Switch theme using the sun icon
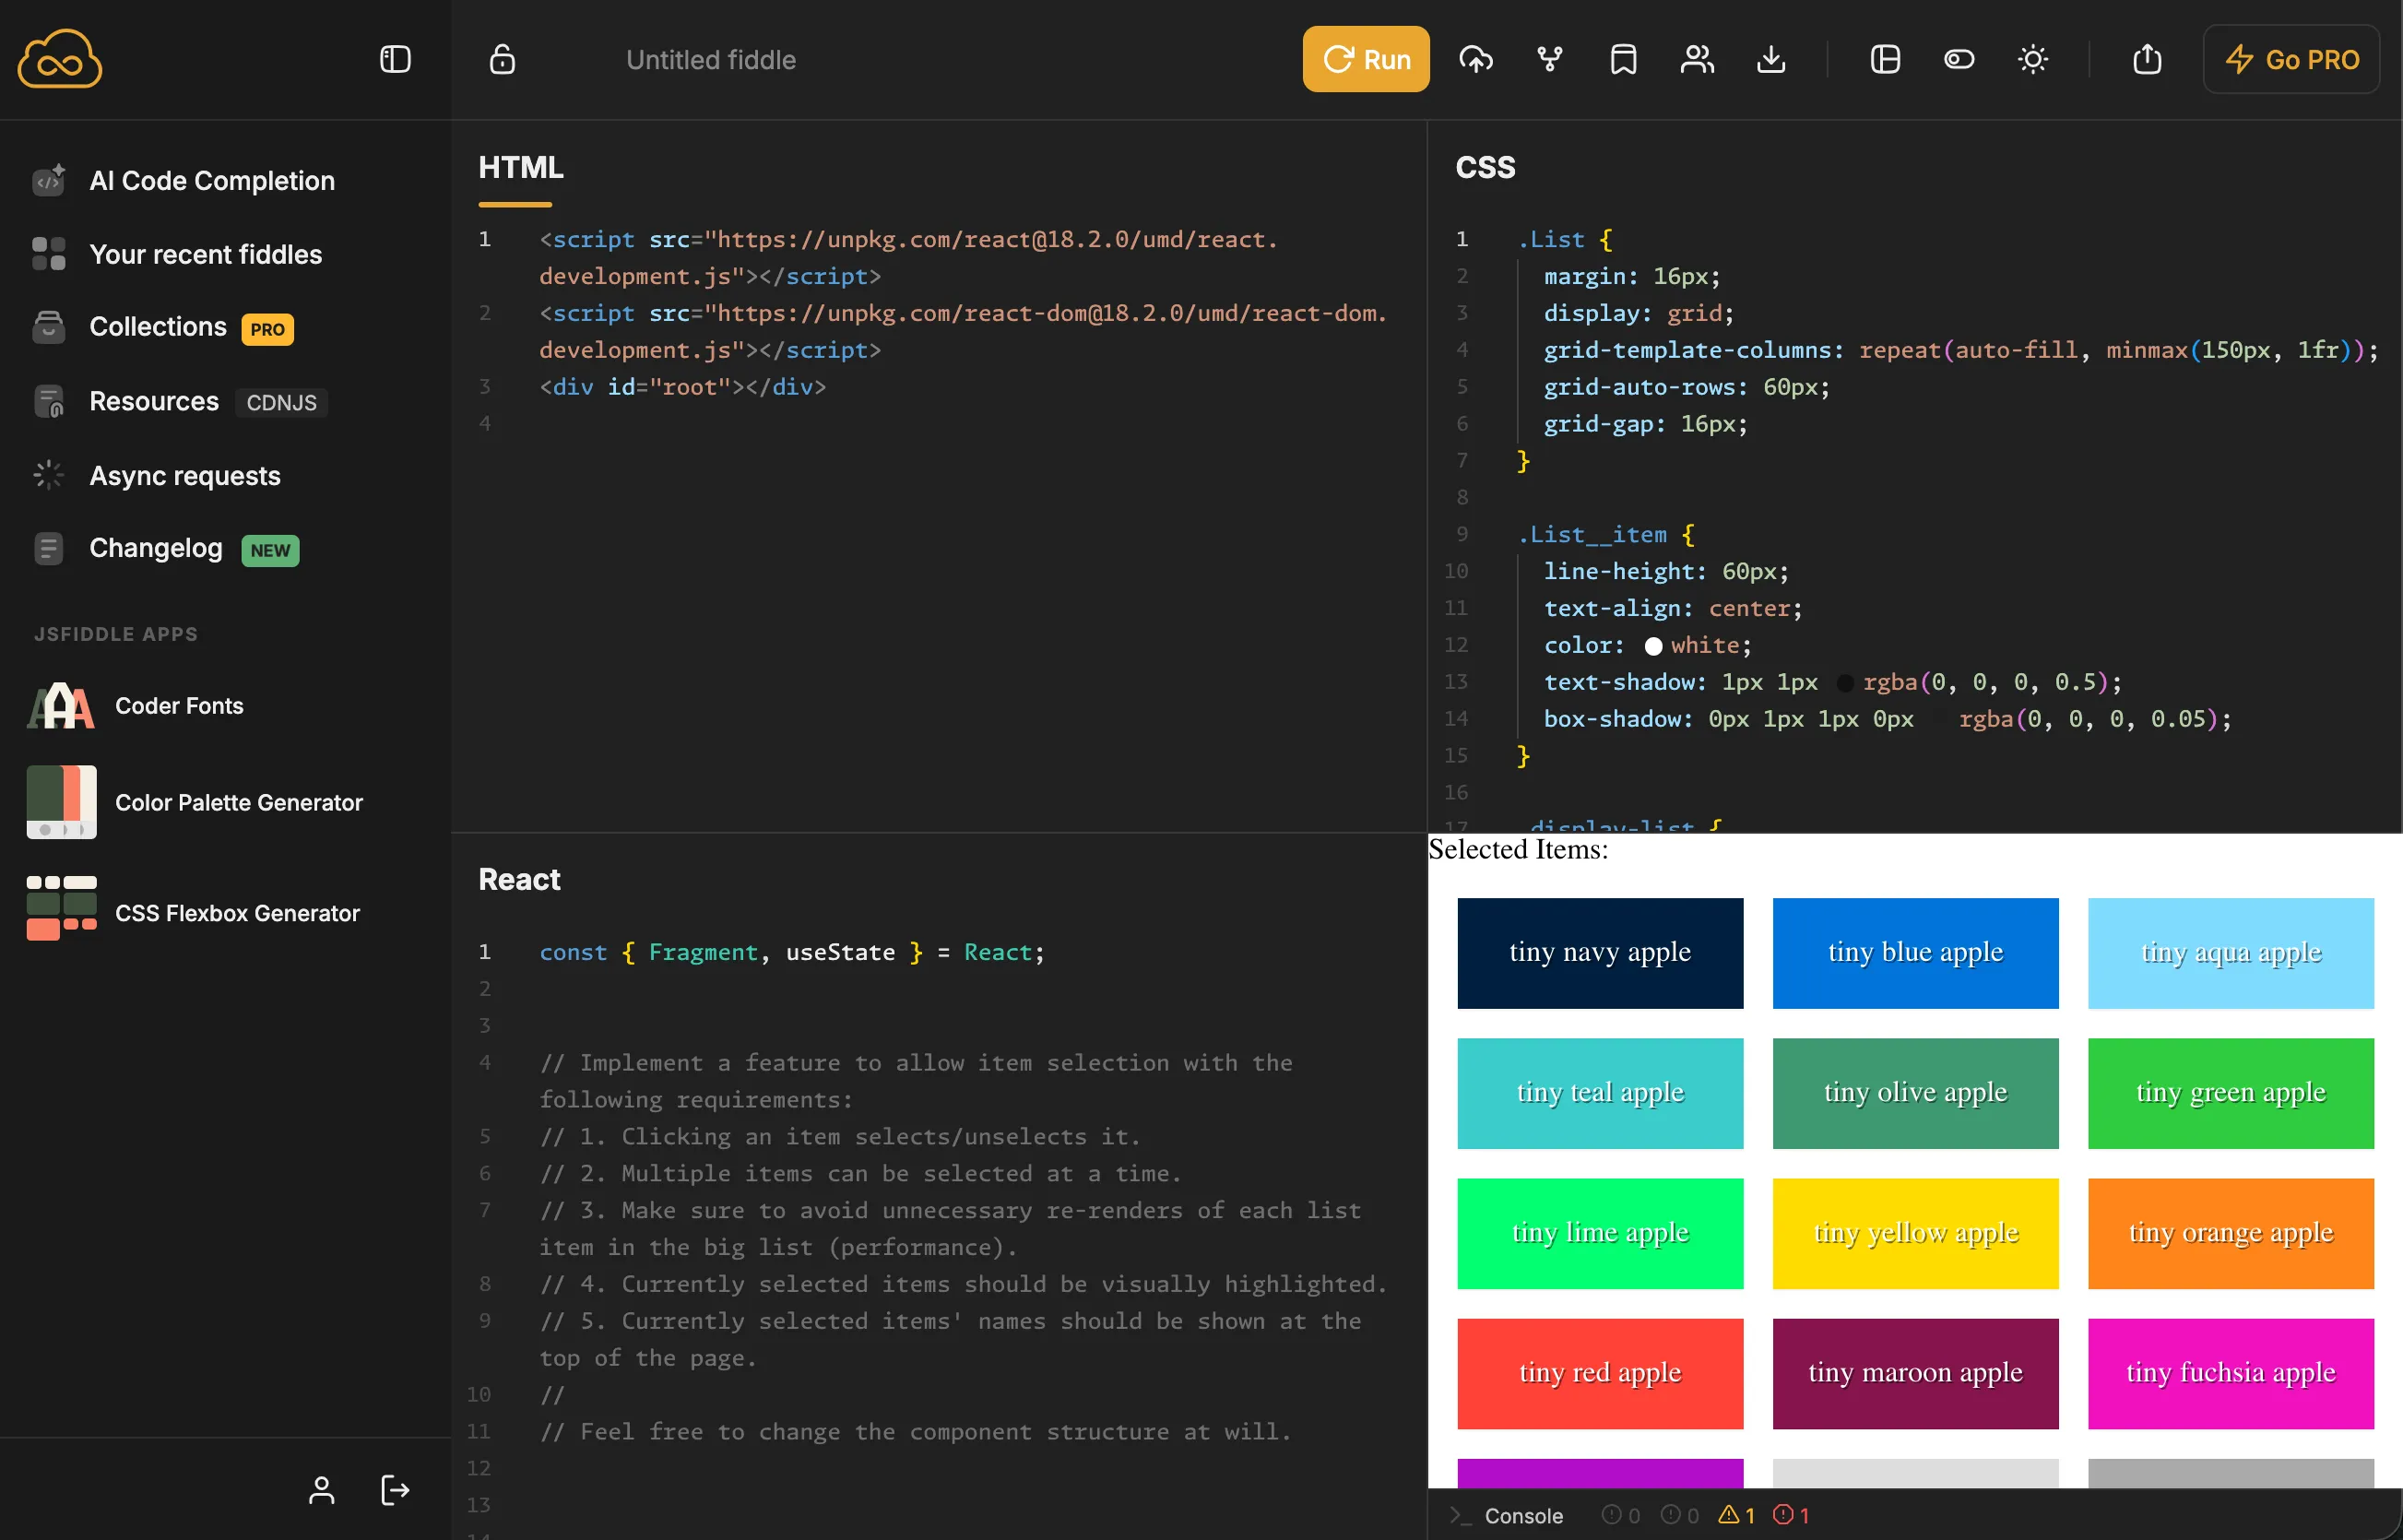This screenshot has height=1540, width=2403. pyautogui.click(x=2033, y=59)
